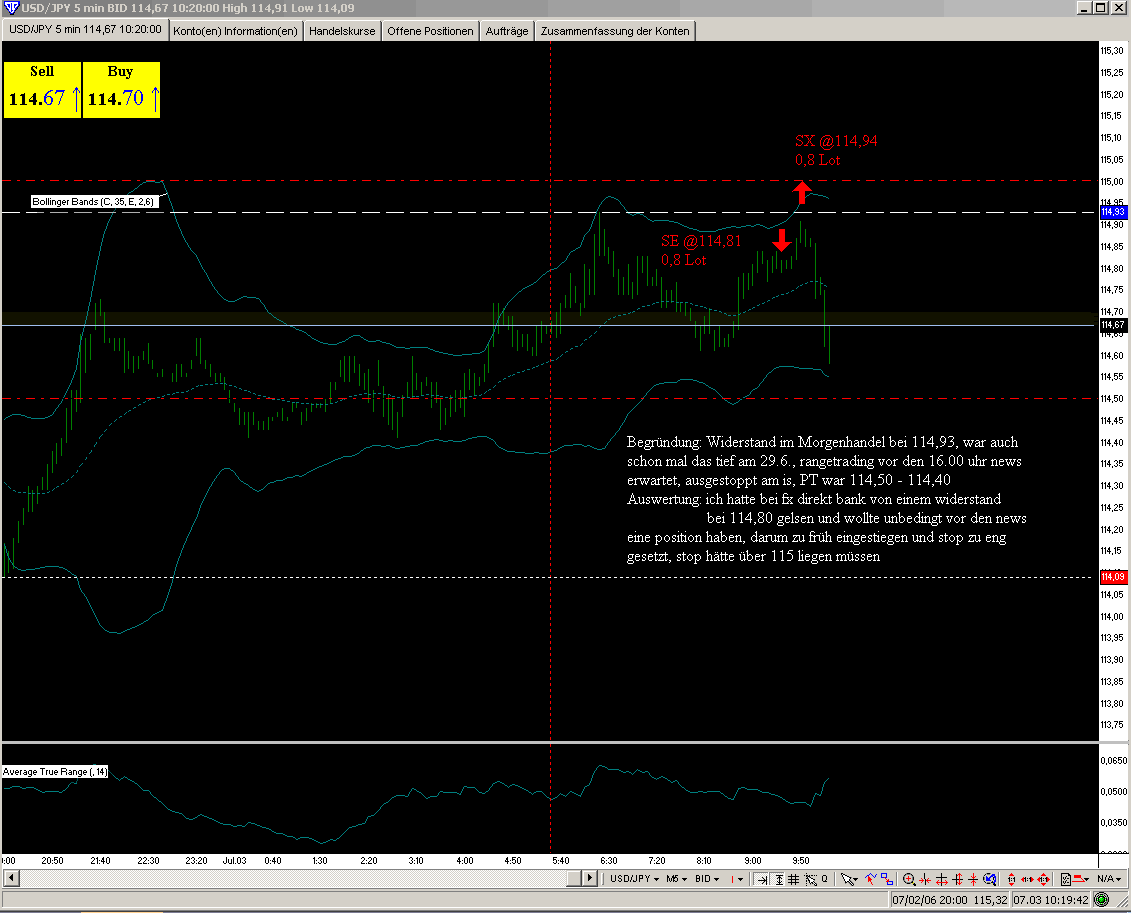
Task: Toggle the chart shift arrow icon
Action: 762,879
